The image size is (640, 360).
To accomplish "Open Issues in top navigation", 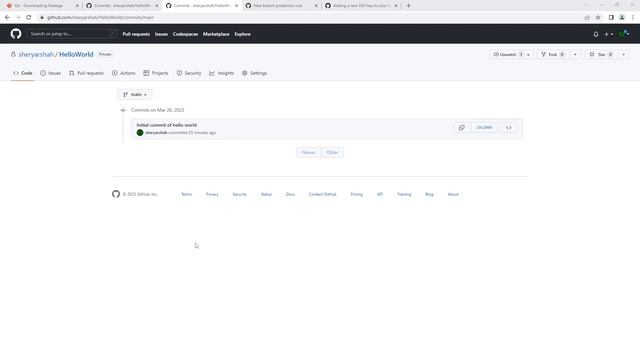I will point(161,34).
